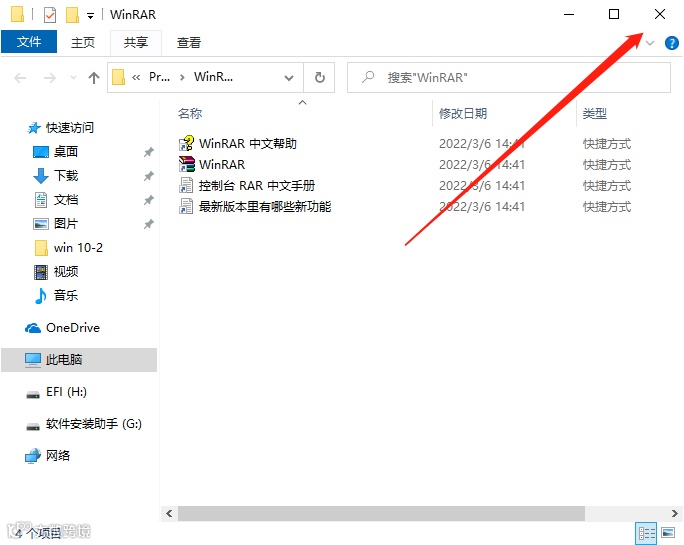The width and height of the screenshot is (684, 545).
Task: Unpin 图片 using its pin icon
Action: tap(148, 224)
